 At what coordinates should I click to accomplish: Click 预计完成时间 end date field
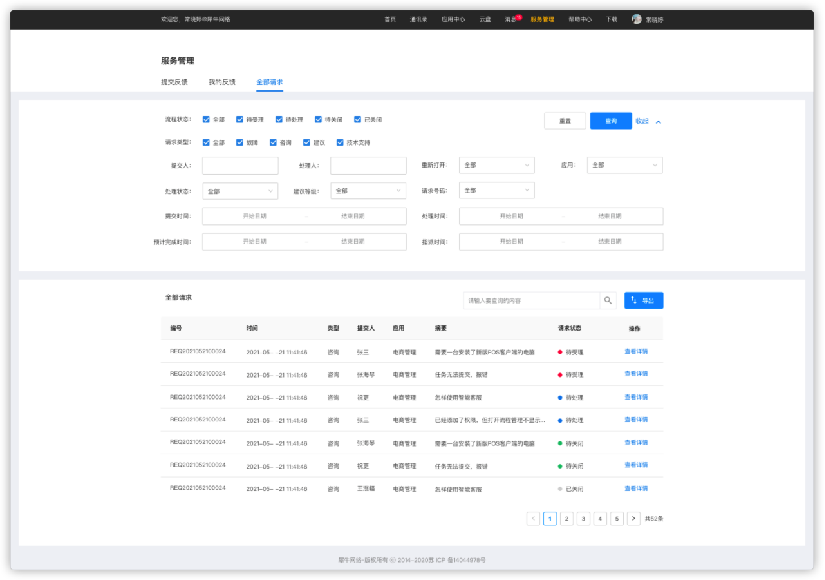[353, 242]
